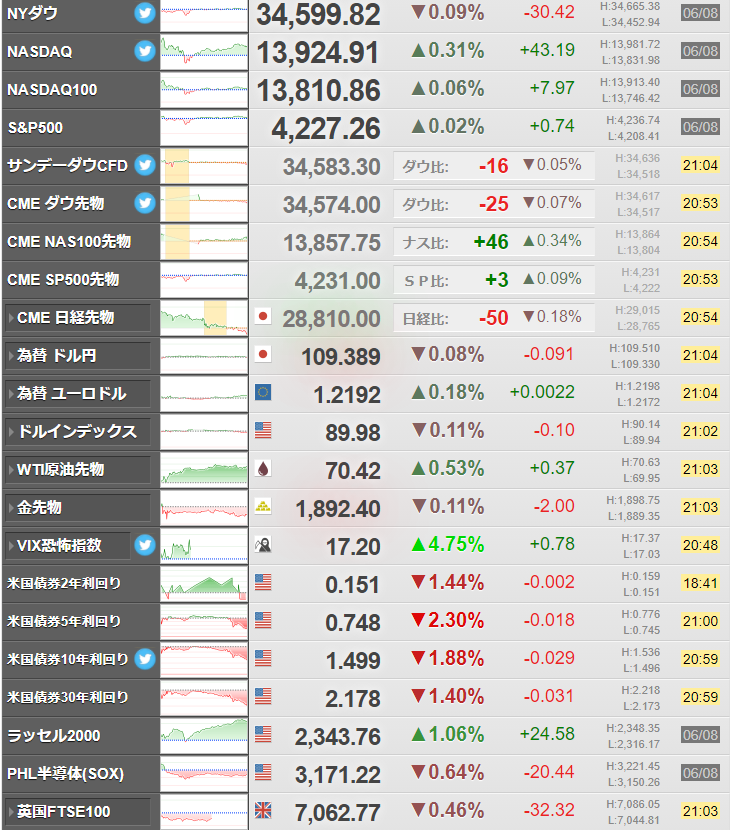Click the Japan flag in the CME 日経先物 row
Viewport: 731px width, 830px height.
pos(263,317)
